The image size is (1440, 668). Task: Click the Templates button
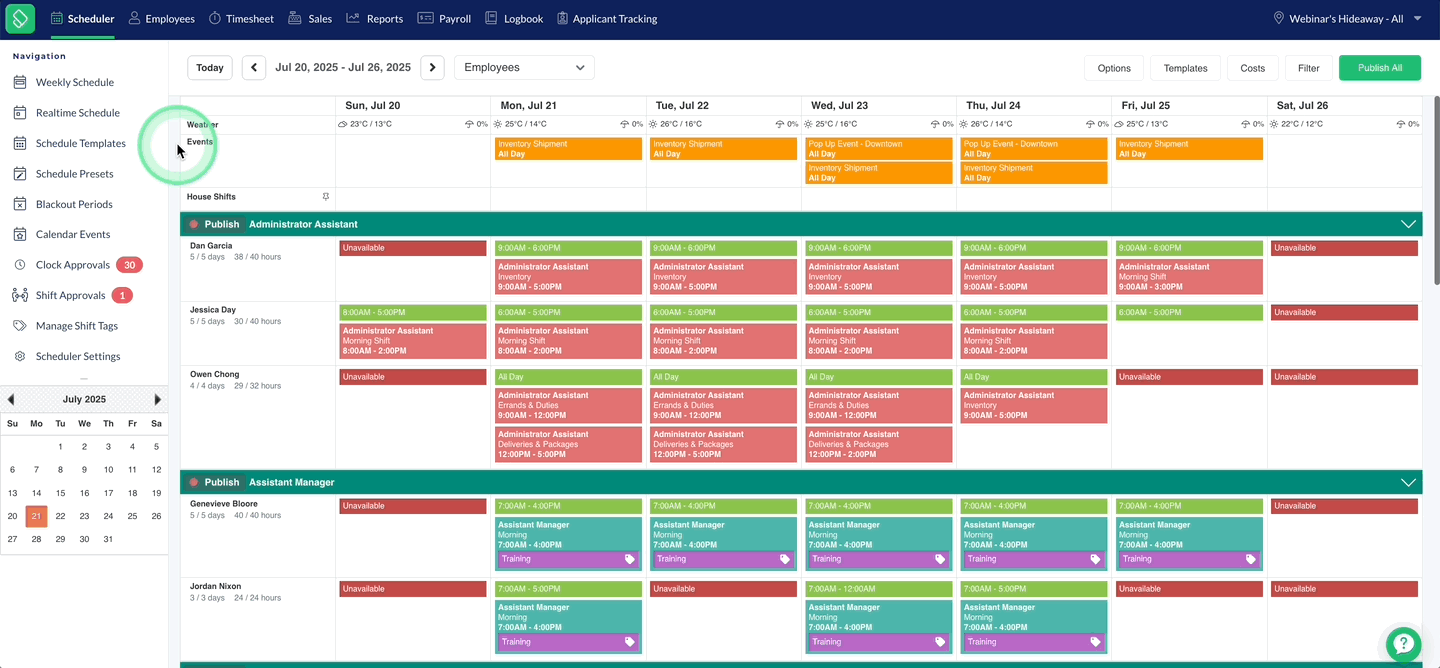tap(1185, 68)
